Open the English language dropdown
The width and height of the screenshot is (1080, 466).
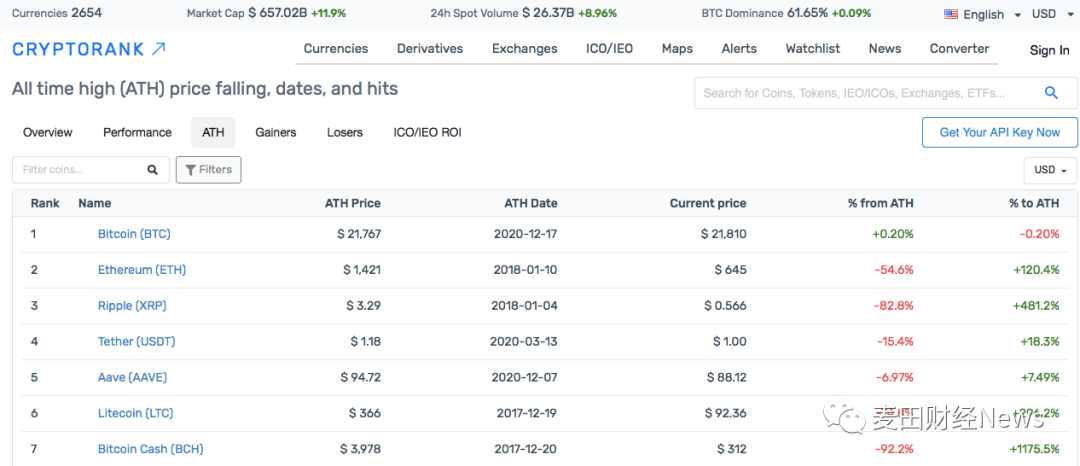(x=984, y=14)
